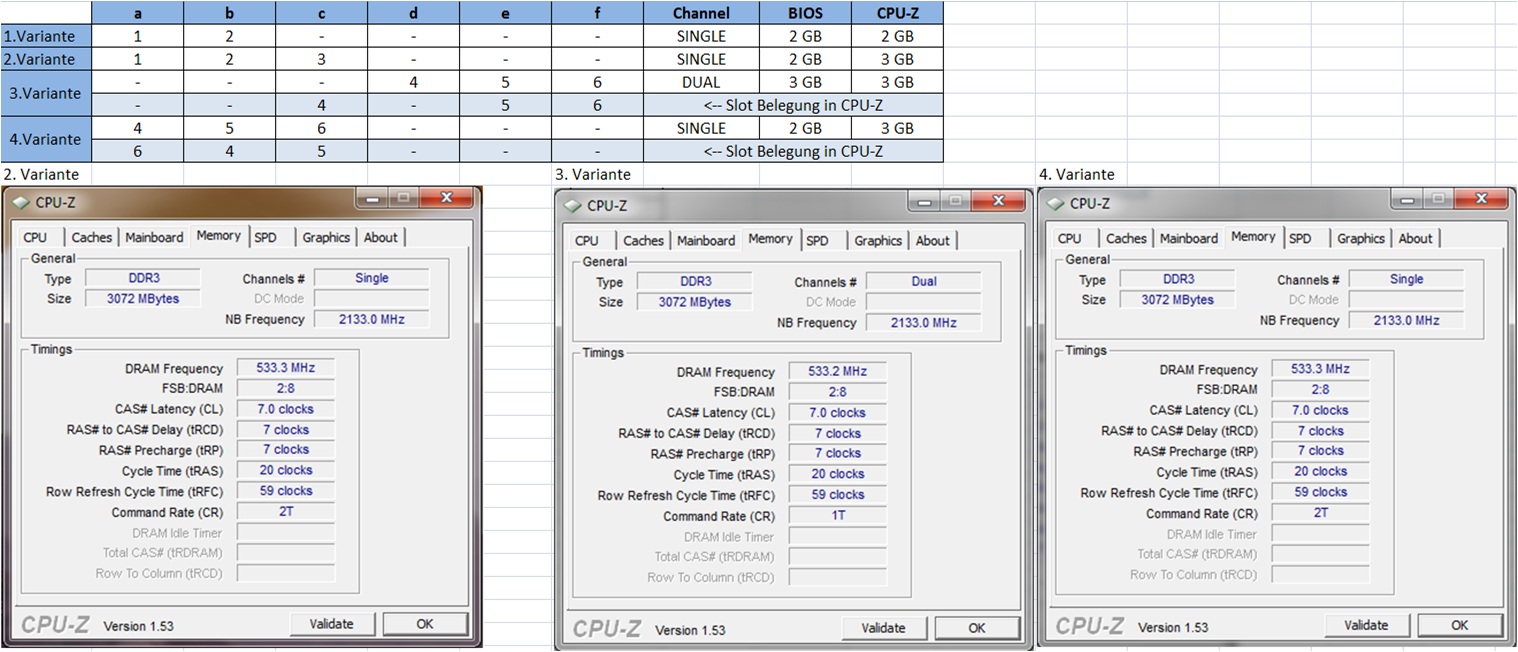Click NB Frequency field in 2. Variante window
The width and height of the screenshot is (1518, 652).
click(x=372, y=319)
